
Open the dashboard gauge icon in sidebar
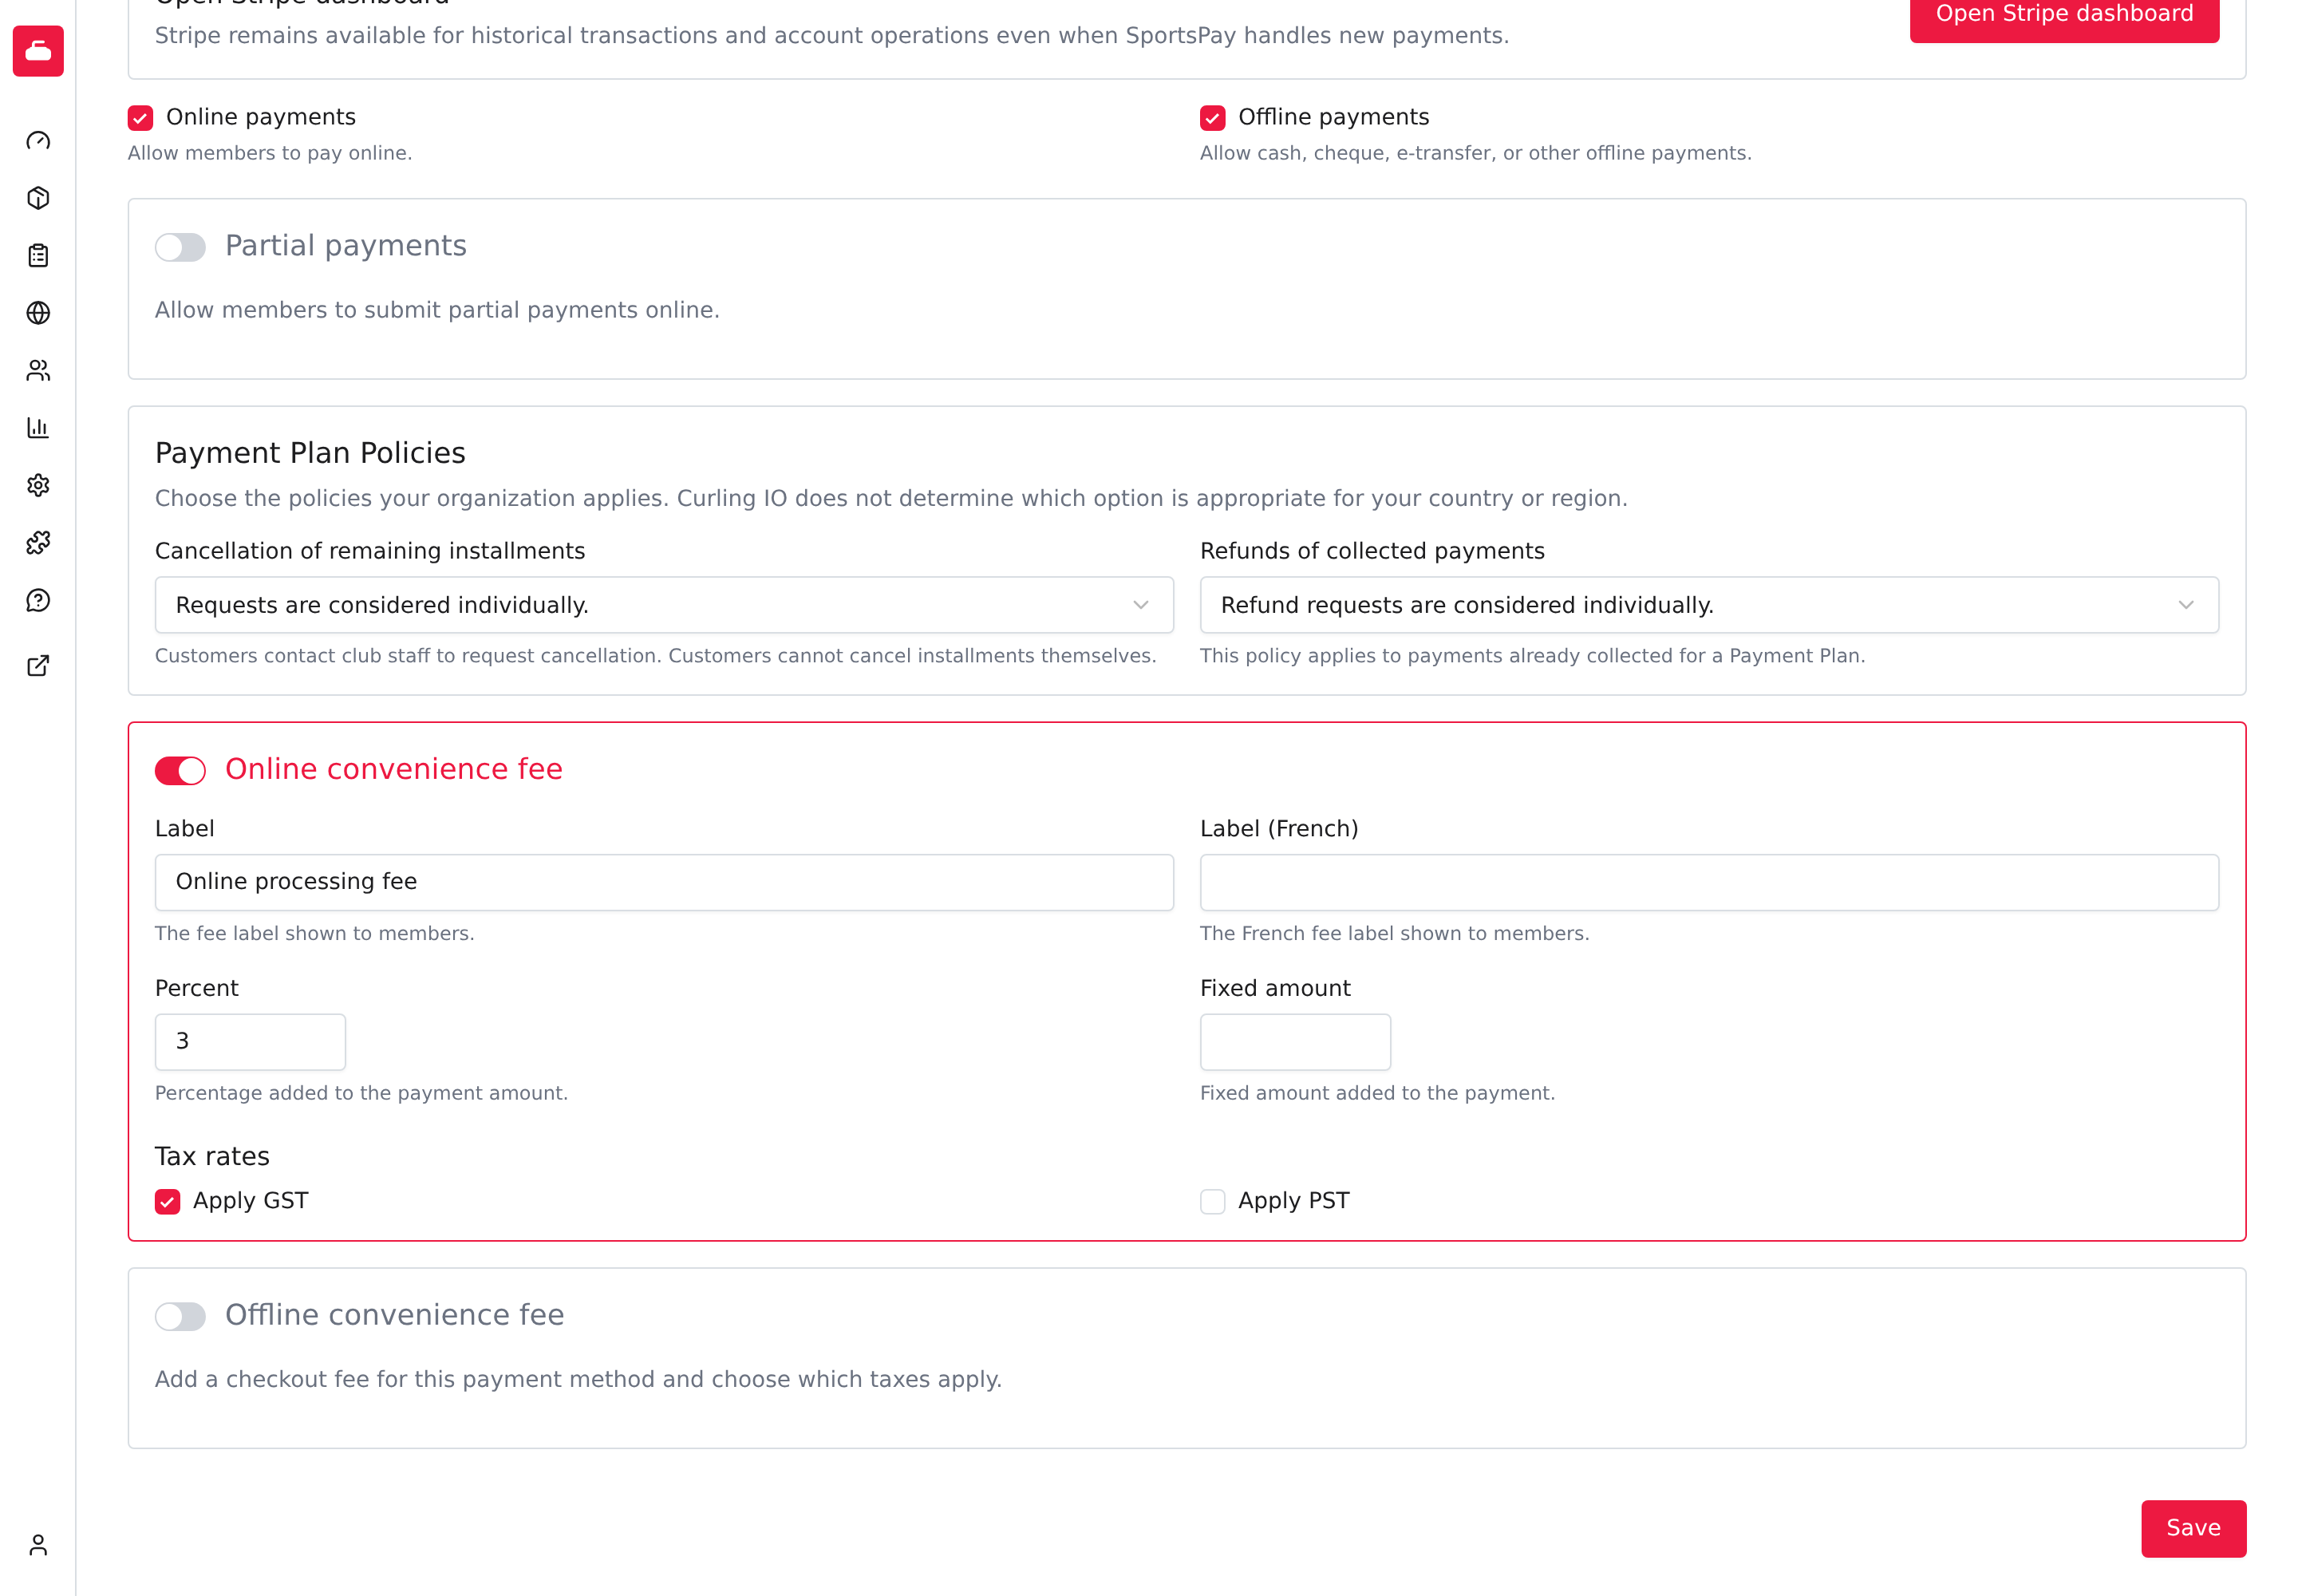point(38,141)
